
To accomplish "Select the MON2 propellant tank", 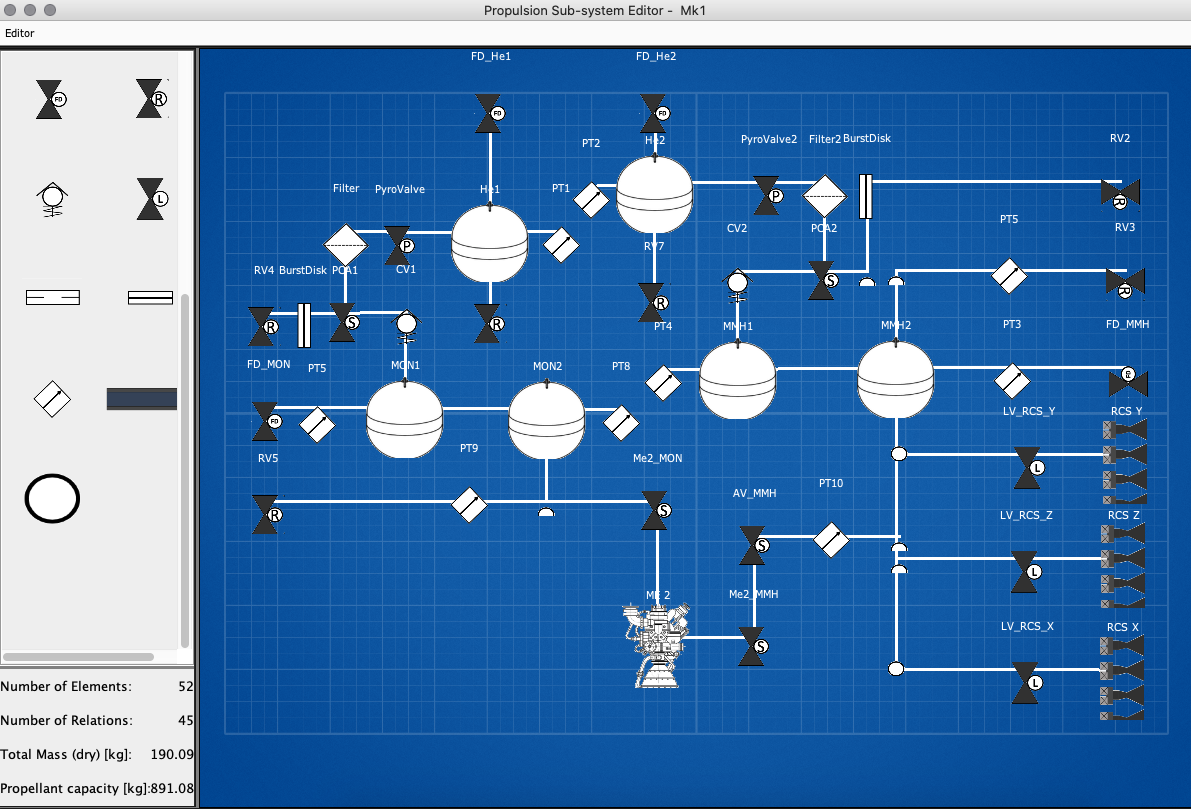I will pos(546,420).
